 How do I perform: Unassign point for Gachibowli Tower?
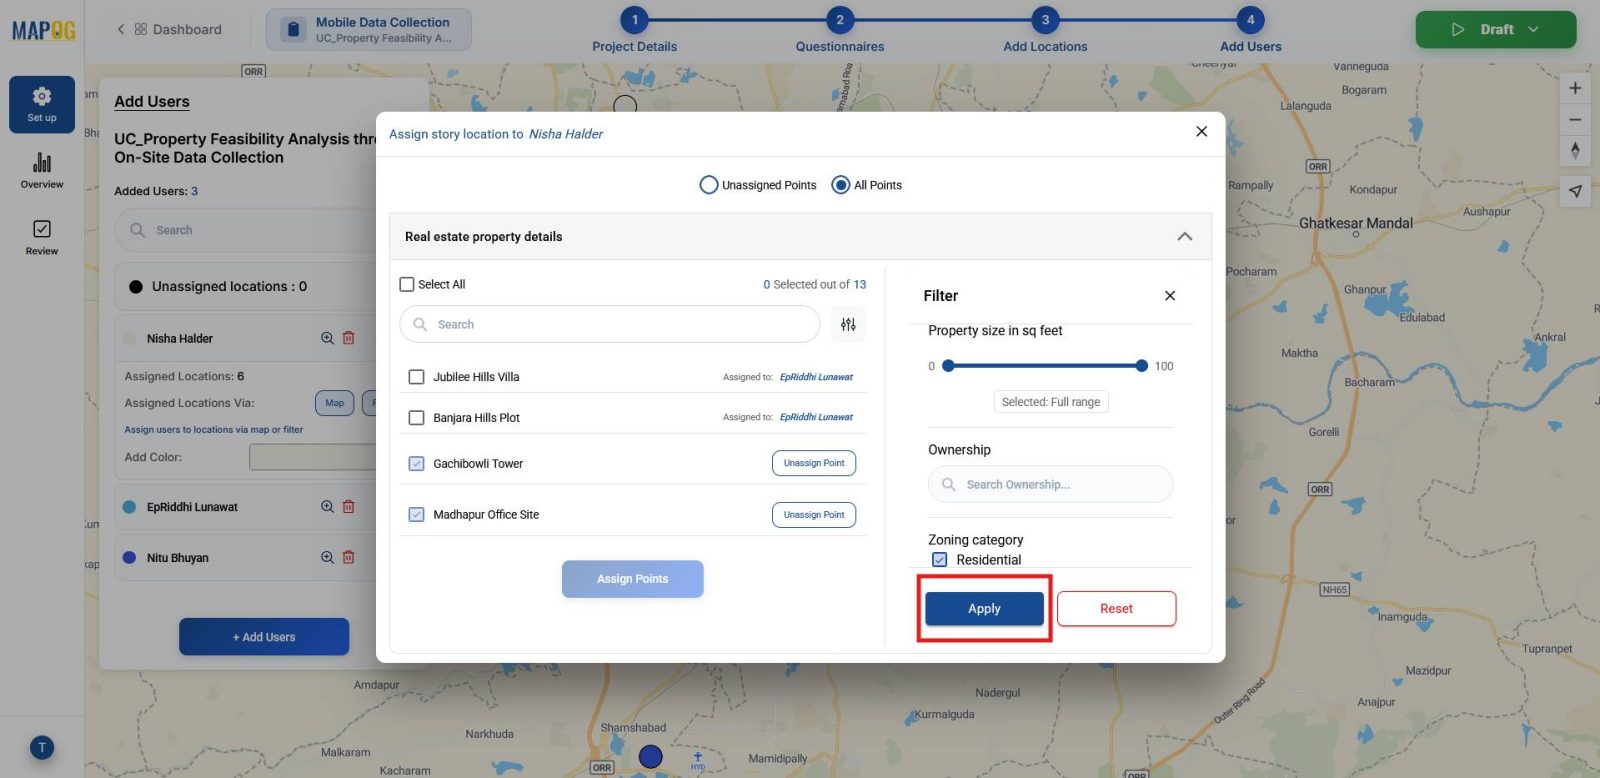tap(814, 463)
